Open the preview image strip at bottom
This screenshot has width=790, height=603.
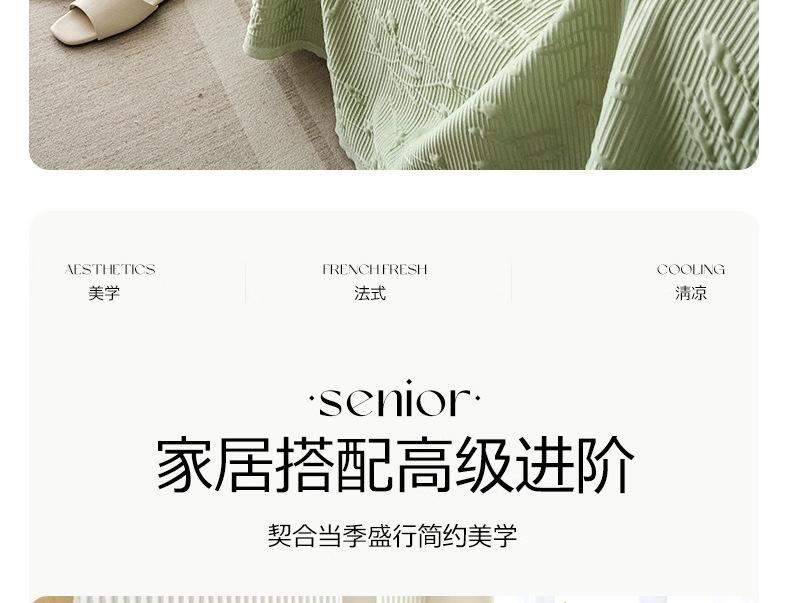click(394, 599)
